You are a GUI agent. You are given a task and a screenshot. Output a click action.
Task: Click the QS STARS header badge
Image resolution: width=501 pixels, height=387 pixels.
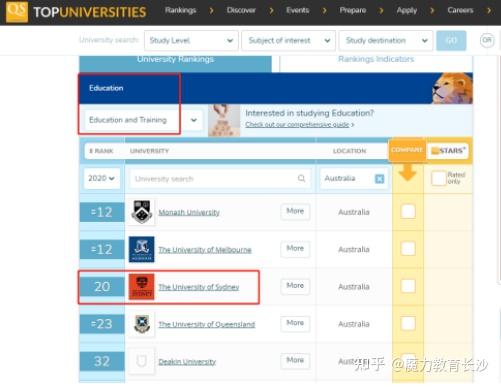tap(448, 151)
